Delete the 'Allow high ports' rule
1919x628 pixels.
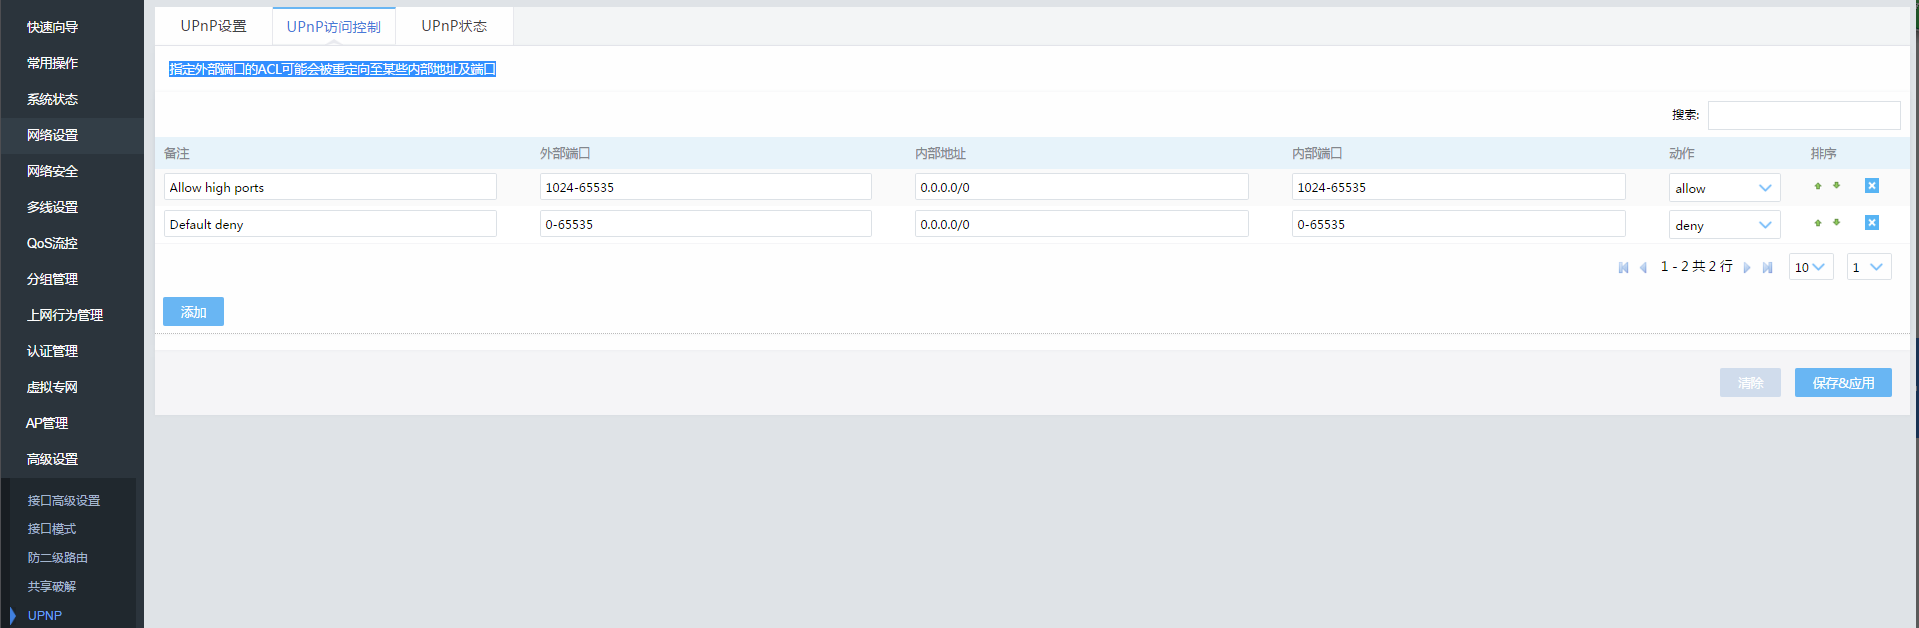(1871, 186)
